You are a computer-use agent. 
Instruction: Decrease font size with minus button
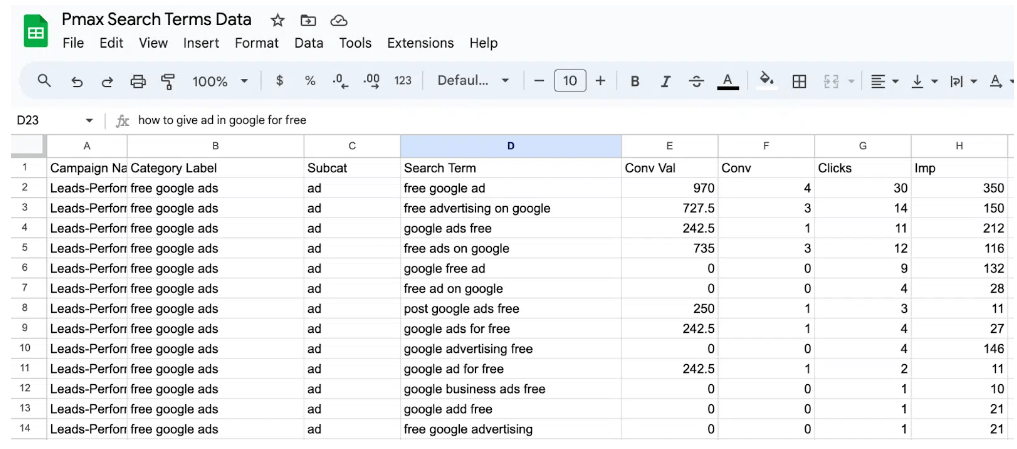pos(539,81)
